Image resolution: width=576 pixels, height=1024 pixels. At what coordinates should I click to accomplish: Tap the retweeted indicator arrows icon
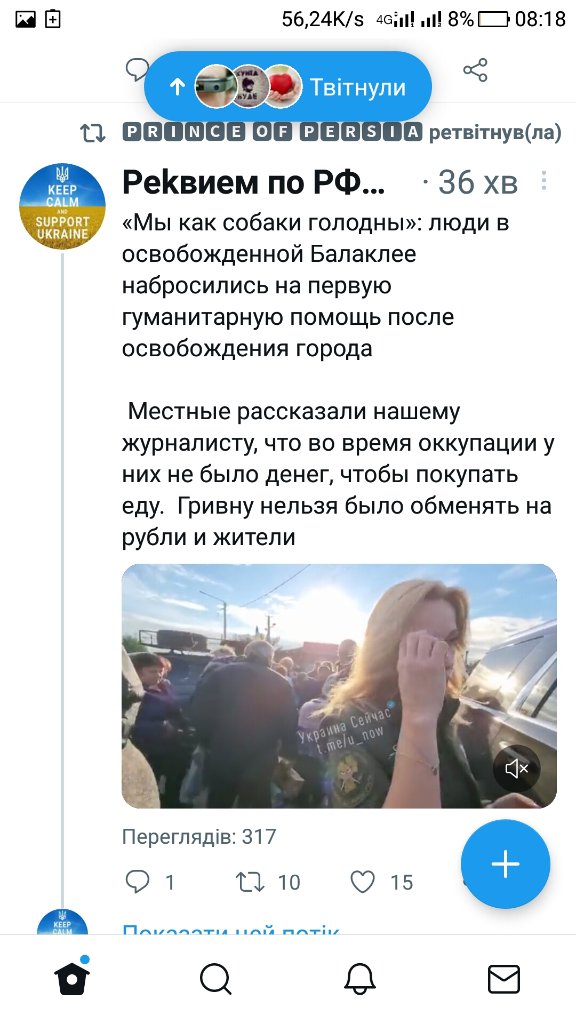coord(92,133)
